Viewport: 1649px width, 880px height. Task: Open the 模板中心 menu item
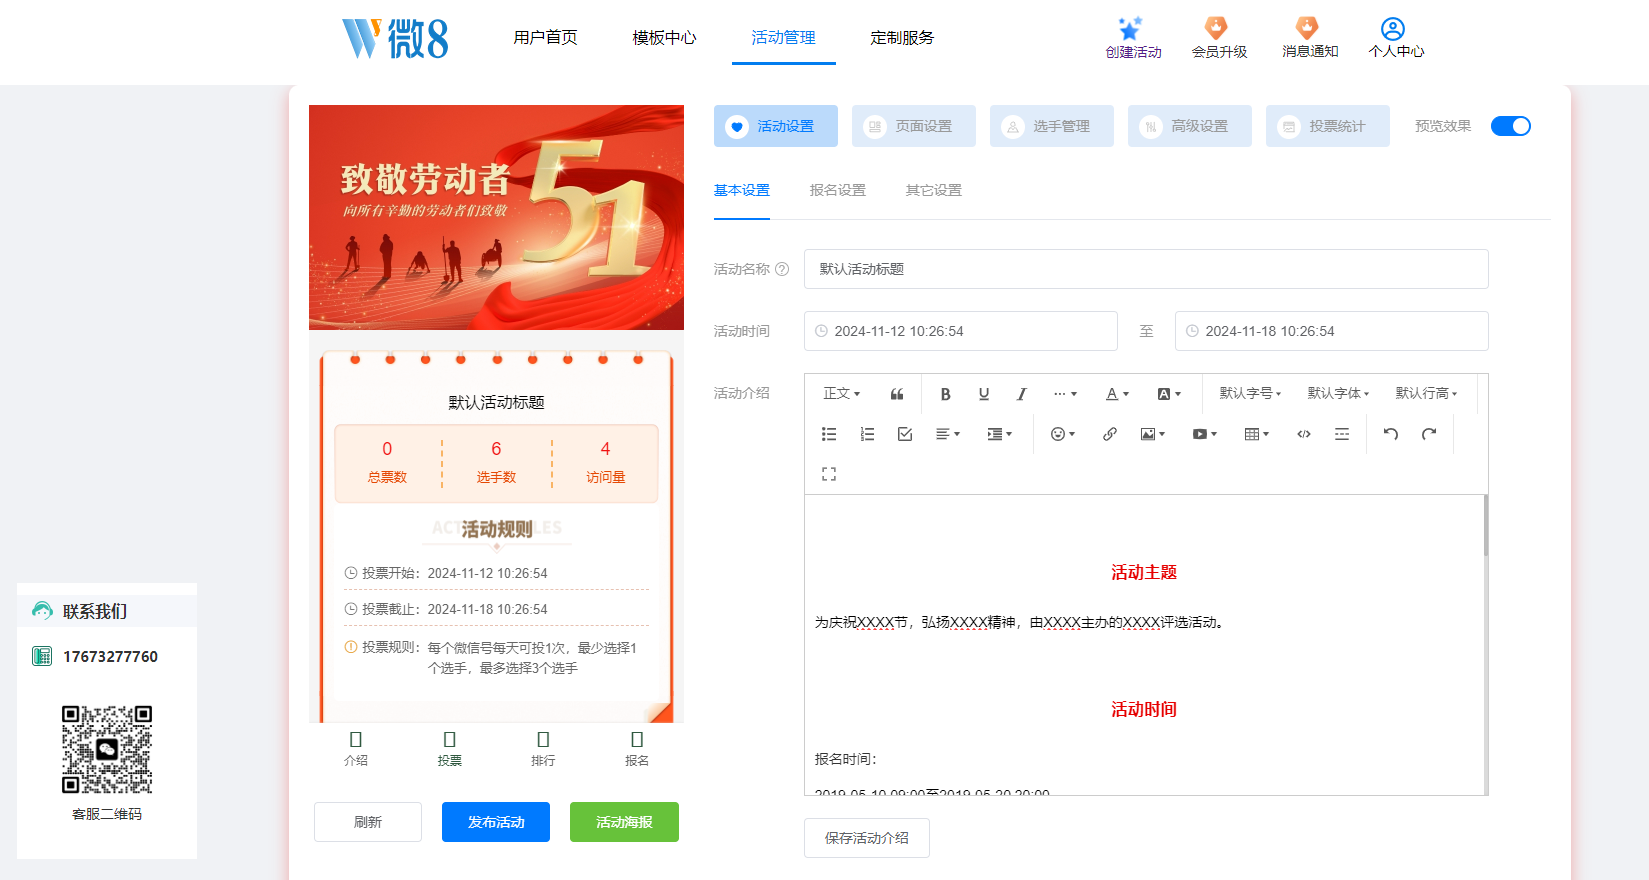click(664, 37)
